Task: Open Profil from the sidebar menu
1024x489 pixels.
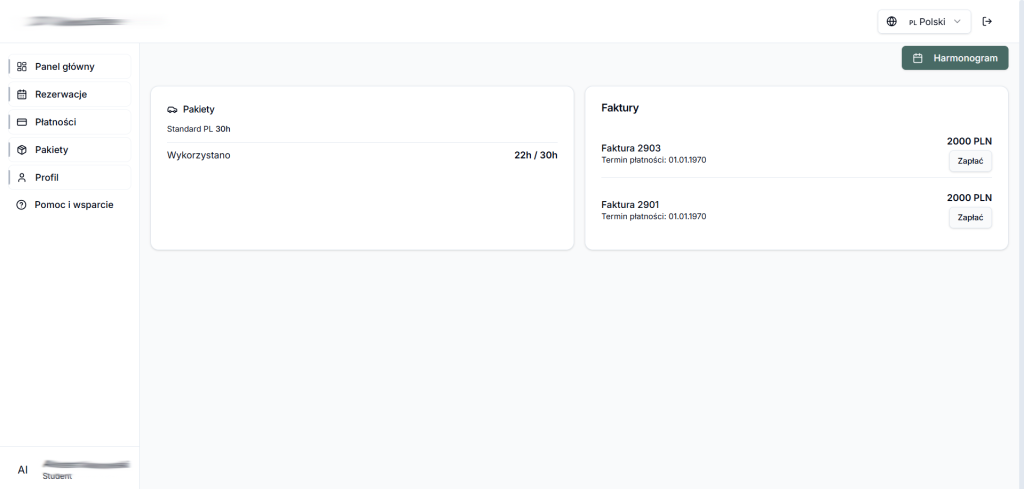Action: coord(47,177)
